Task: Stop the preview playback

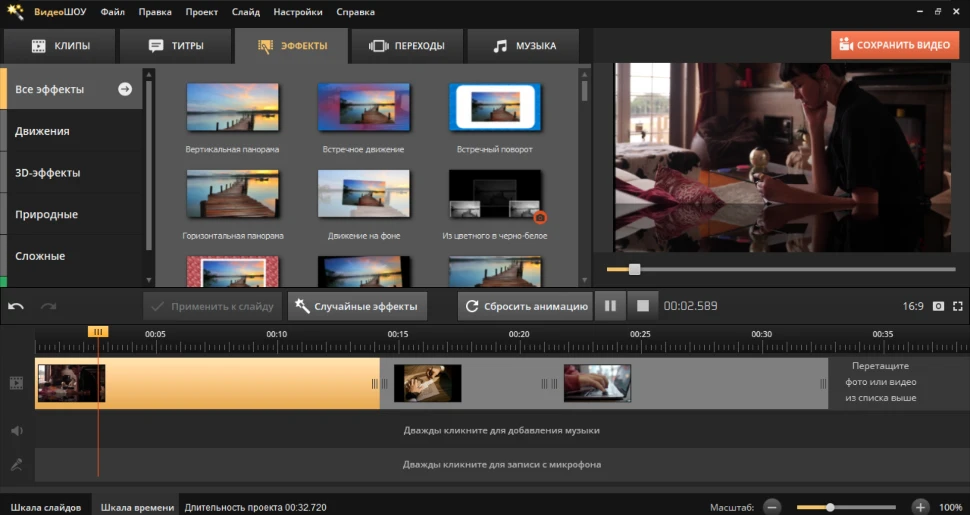Action: pyautogui.click(x=643, y=306)
